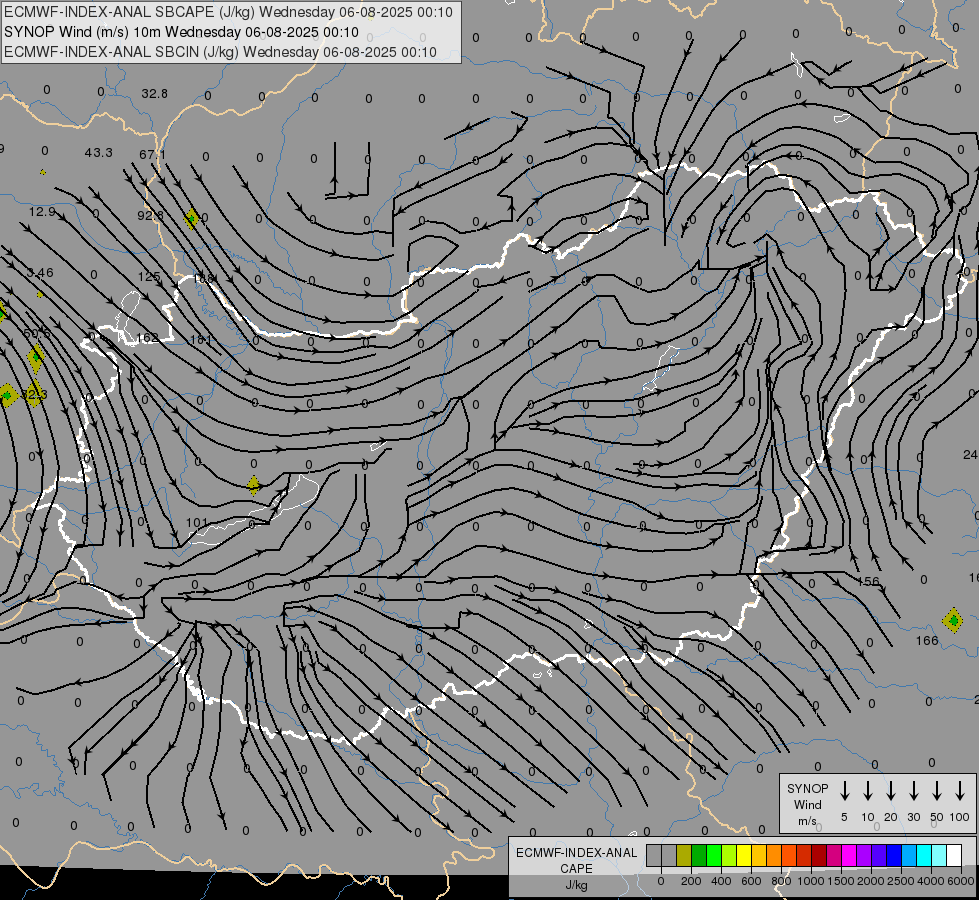Click the 800 tick on CAPE legend
This screenshot has height=900, width=979.
coord(781,881)
